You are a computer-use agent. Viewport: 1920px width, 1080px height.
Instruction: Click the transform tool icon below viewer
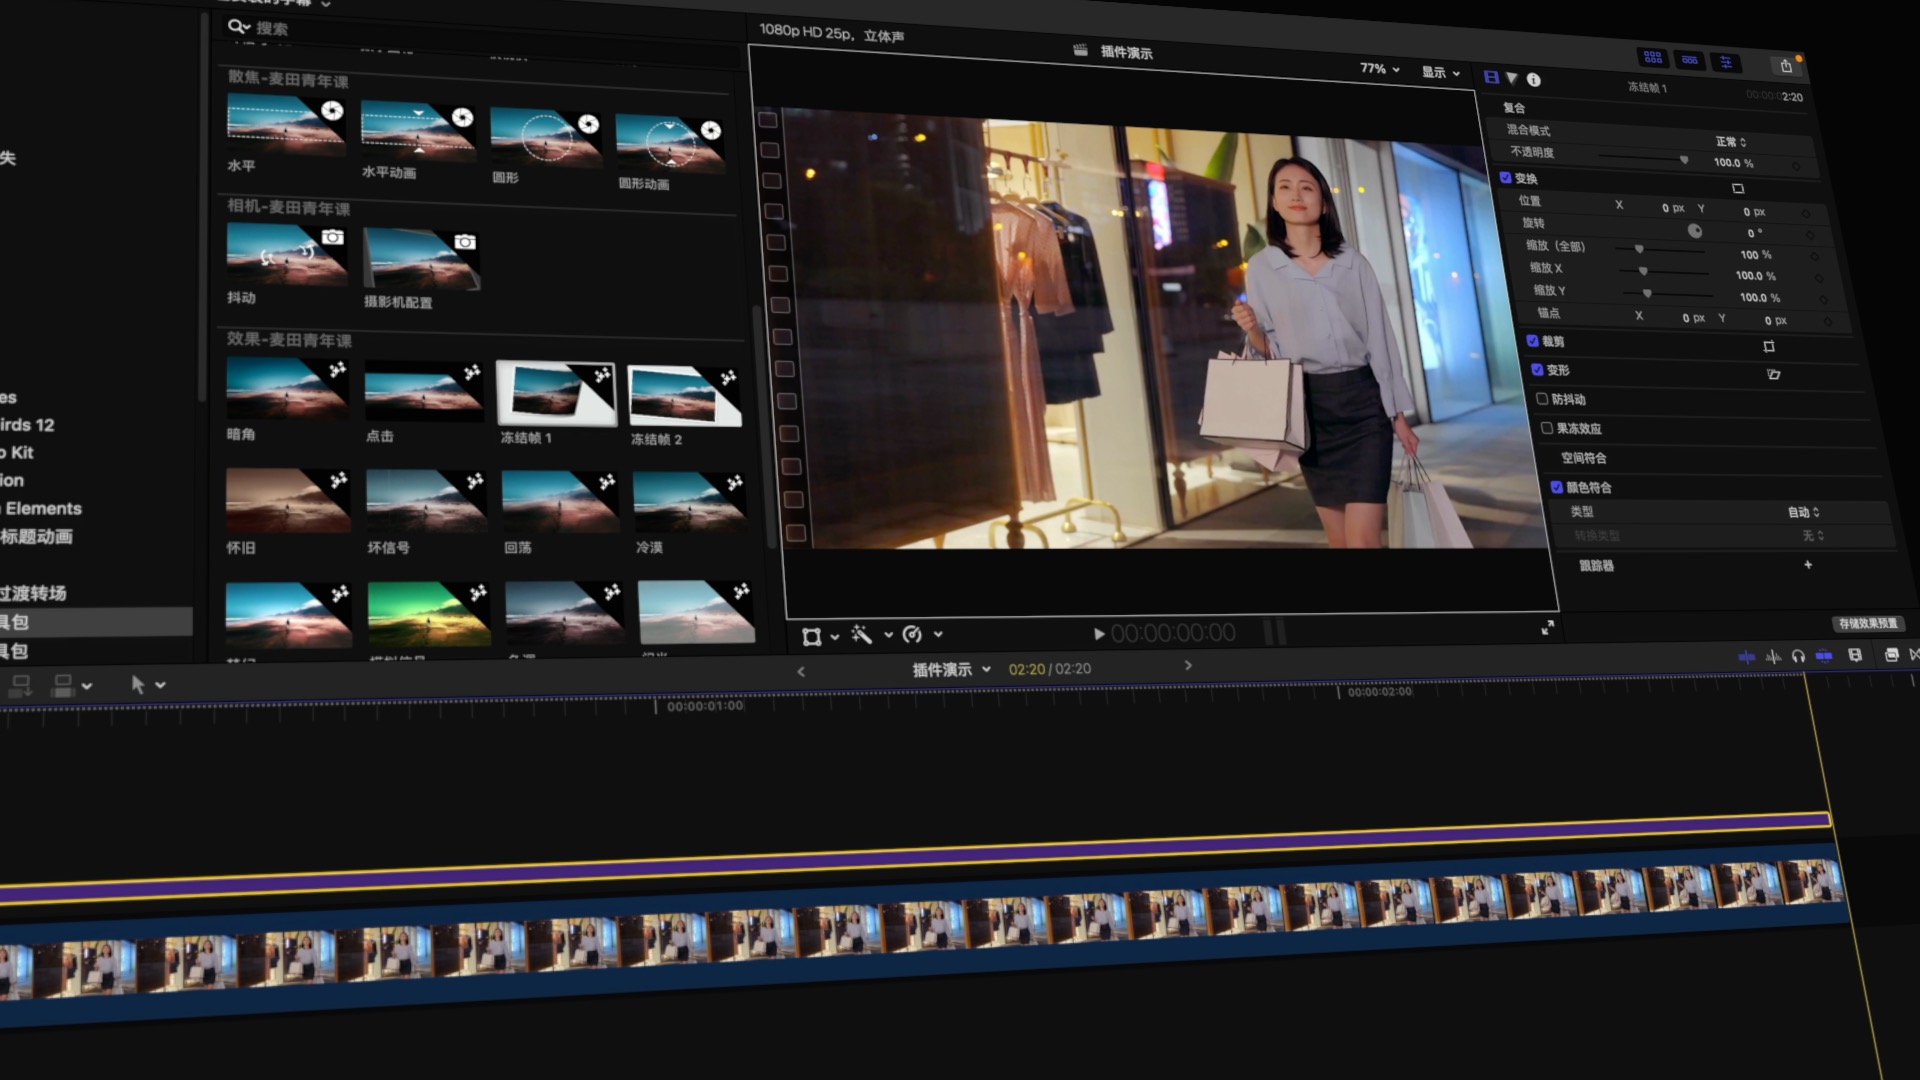tap(812, 637)
